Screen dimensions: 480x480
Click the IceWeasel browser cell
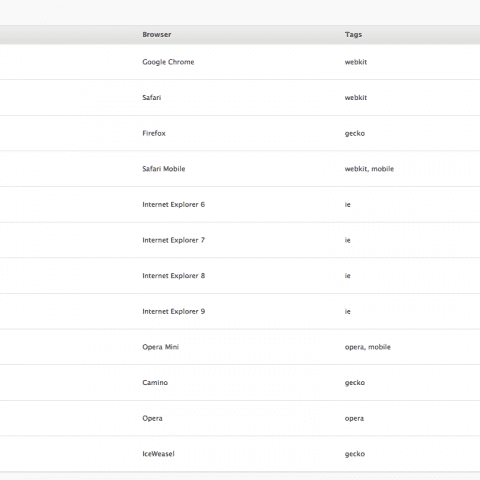(158, 454)
